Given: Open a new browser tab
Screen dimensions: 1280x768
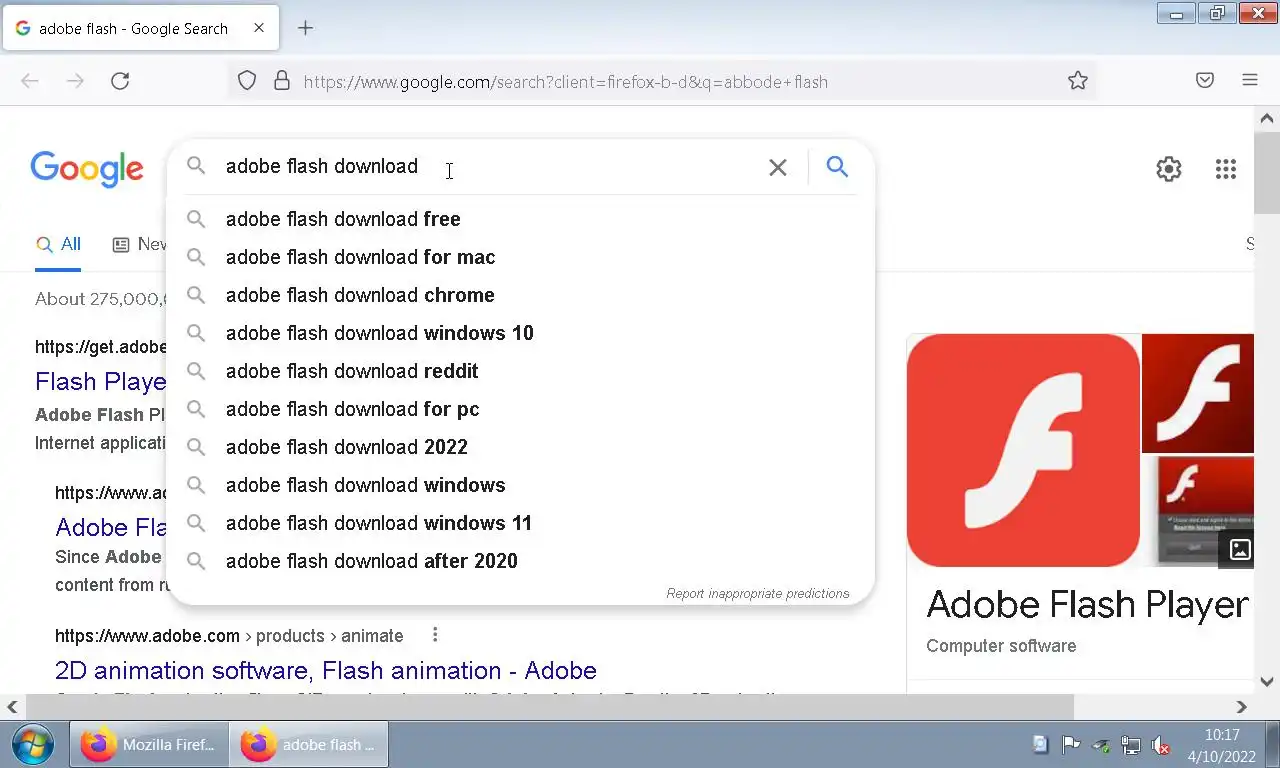Looking at the screenshot, I should point(306,28).
